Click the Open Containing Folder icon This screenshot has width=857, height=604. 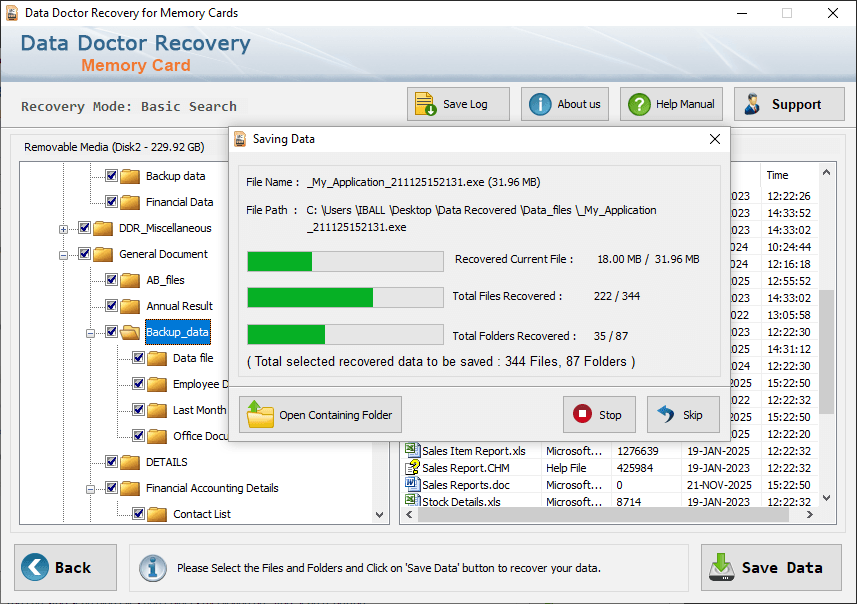coord(260,415)
